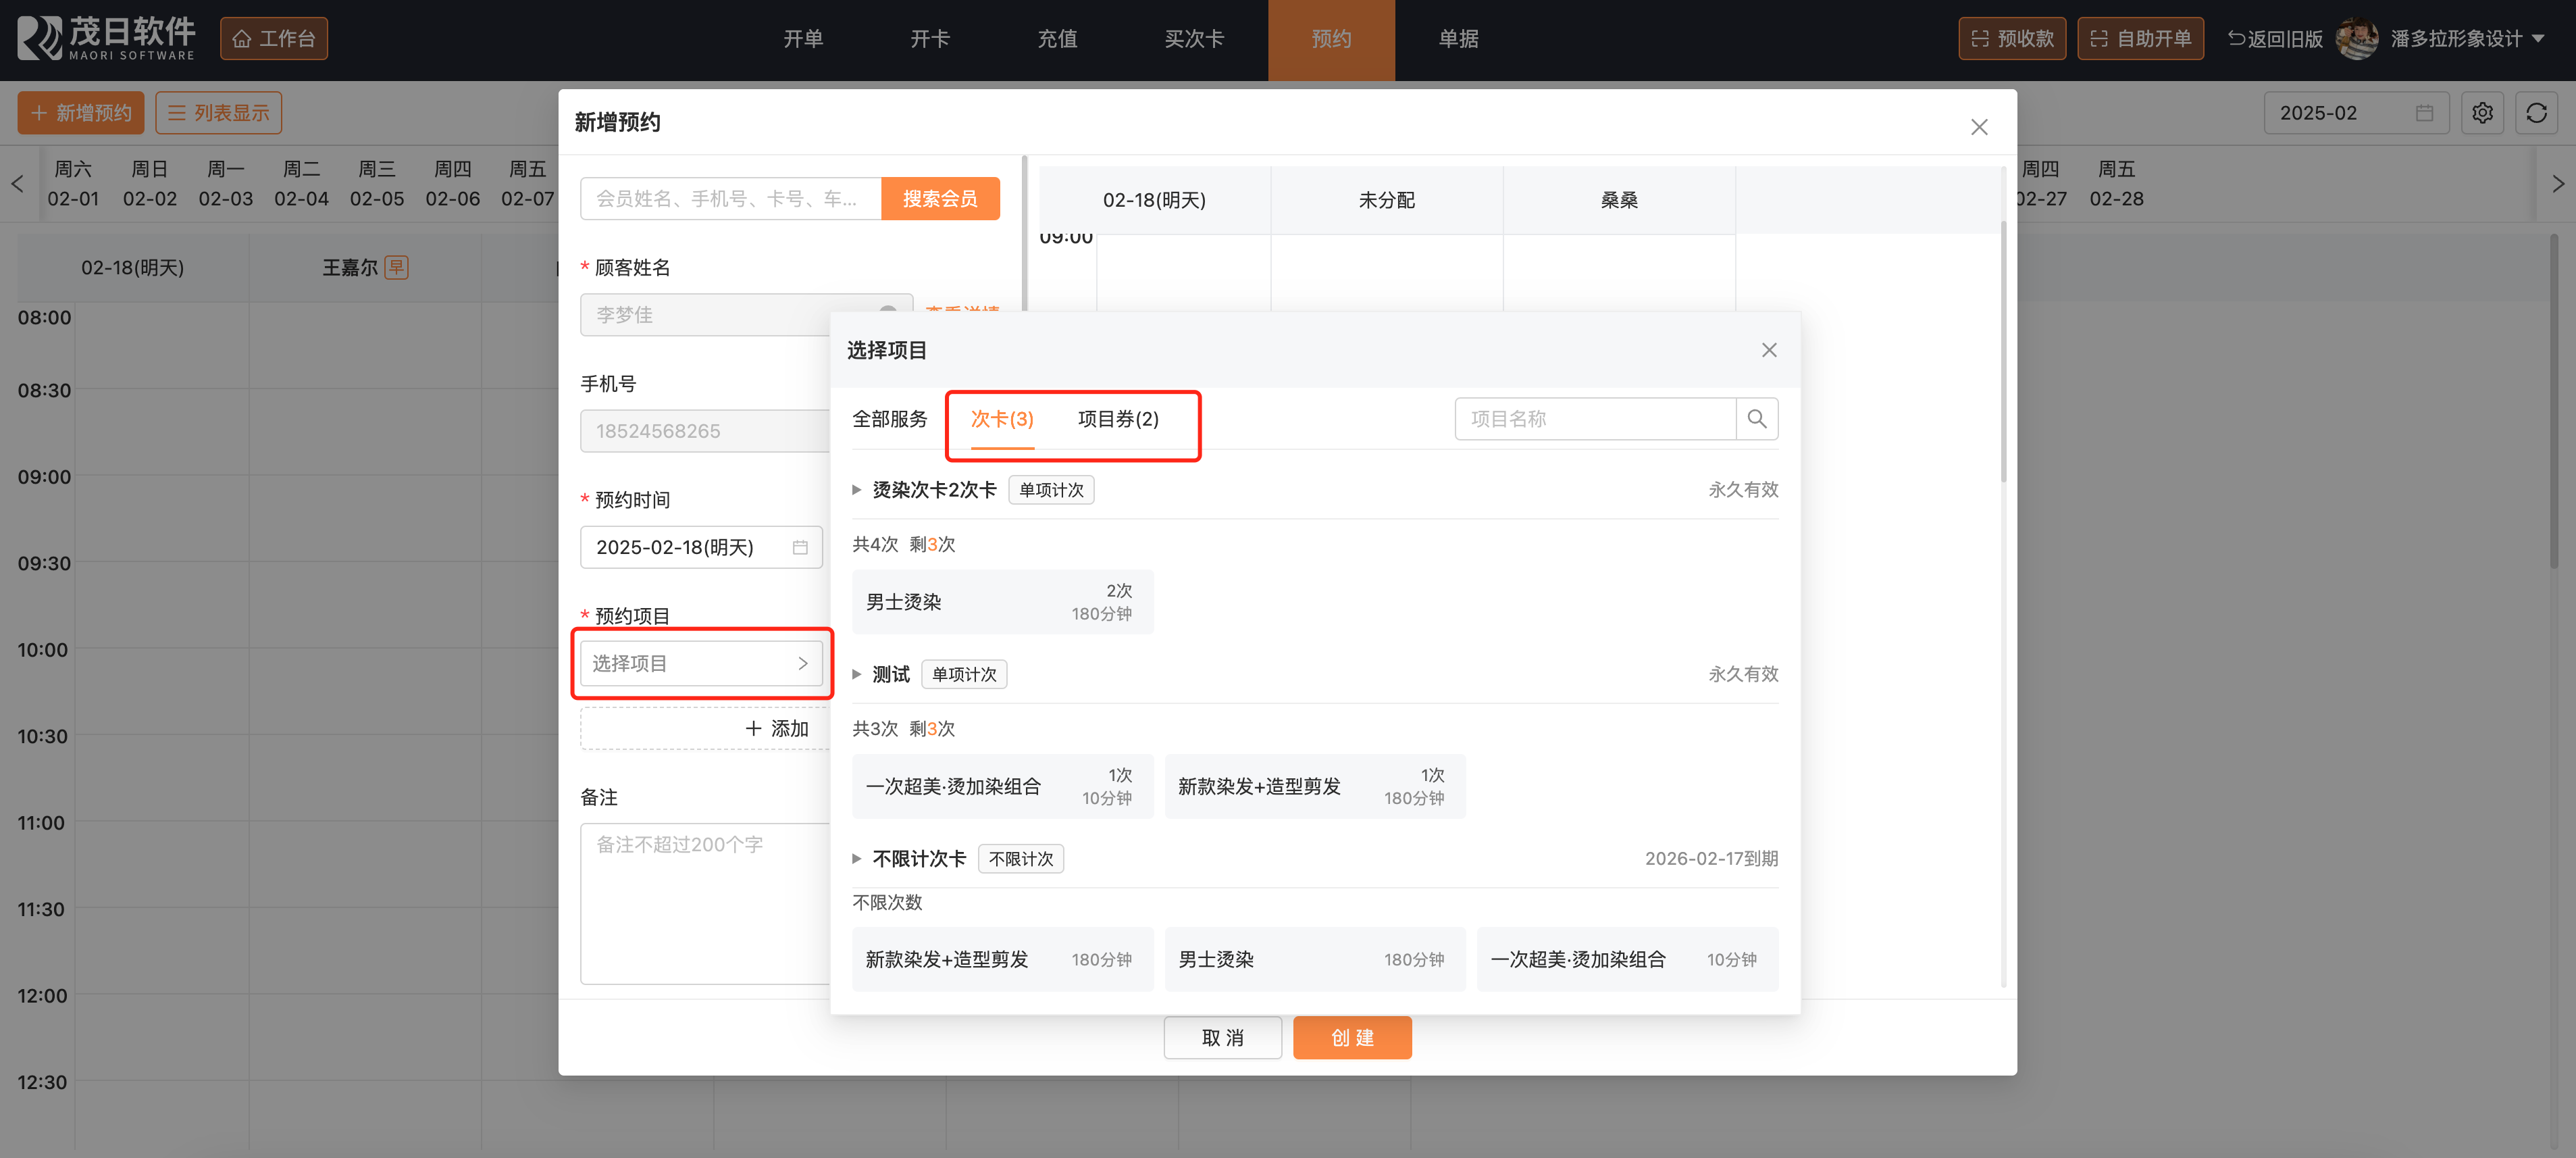Open the 潘多拉形象设计 account dropdown
The width and height of the screenshot is (2576, 1158).
coord(2456,39)
